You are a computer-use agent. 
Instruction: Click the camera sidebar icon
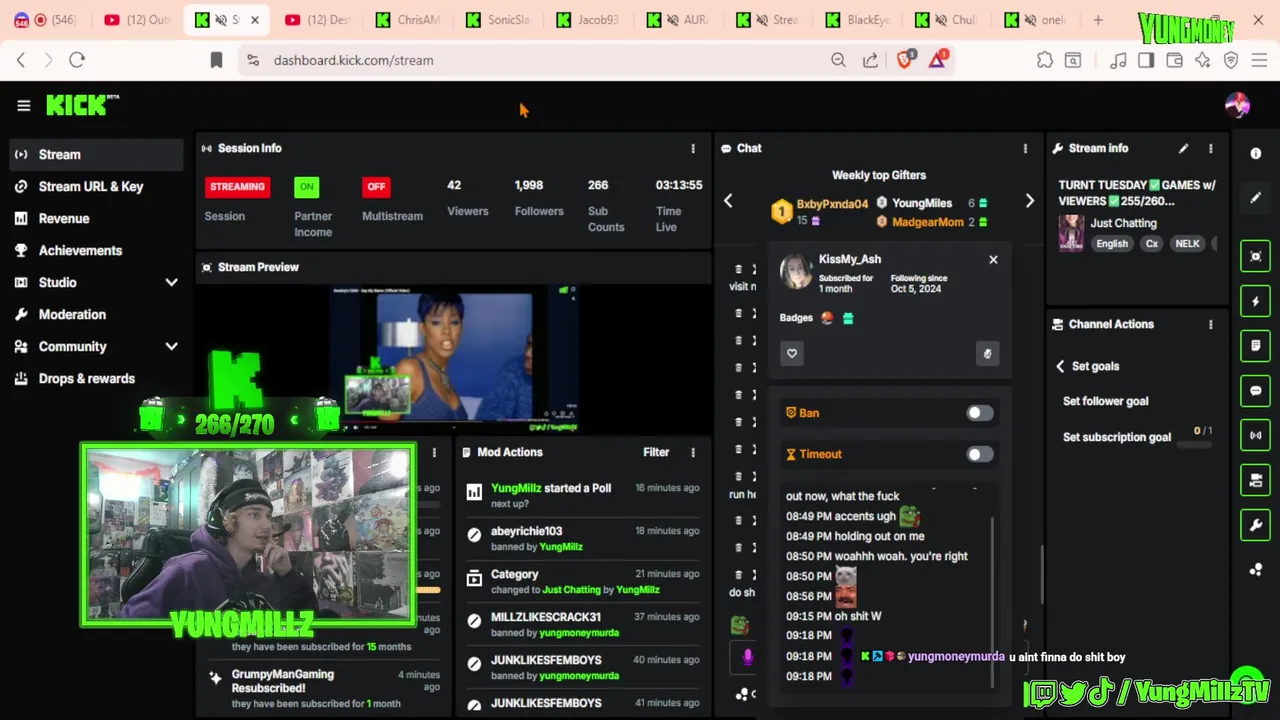[1256, 480]
